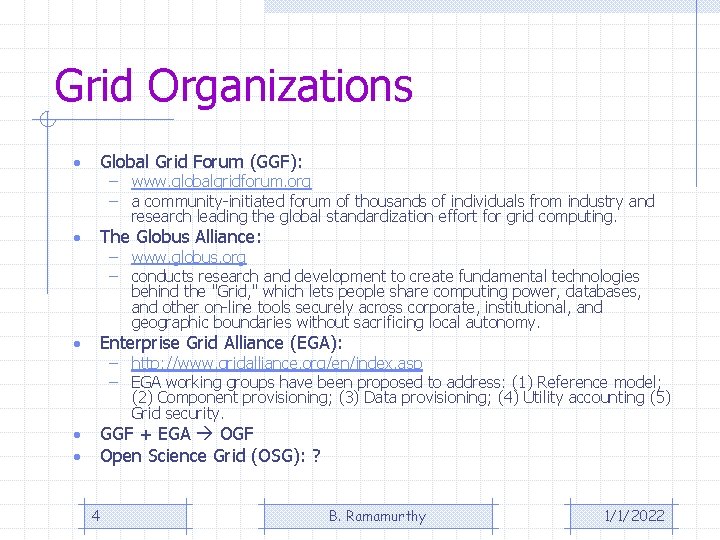Screen dimensions: 720x540
Task: Click the 'Grid Organizations' slide title
Action: click(234, 86)
